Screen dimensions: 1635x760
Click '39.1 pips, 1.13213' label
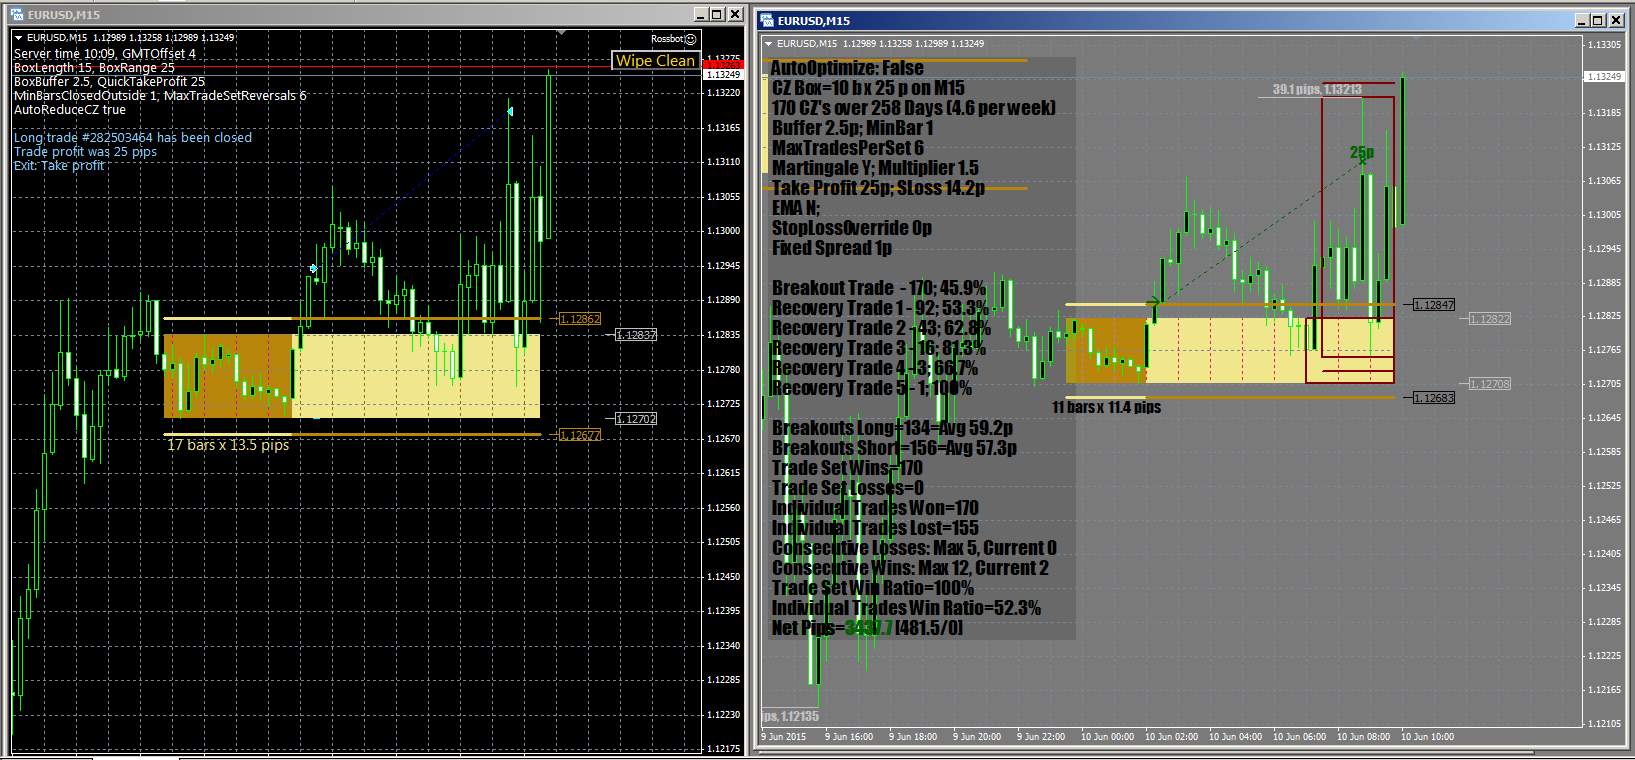pyautogui.click(x=1317, y=89)
